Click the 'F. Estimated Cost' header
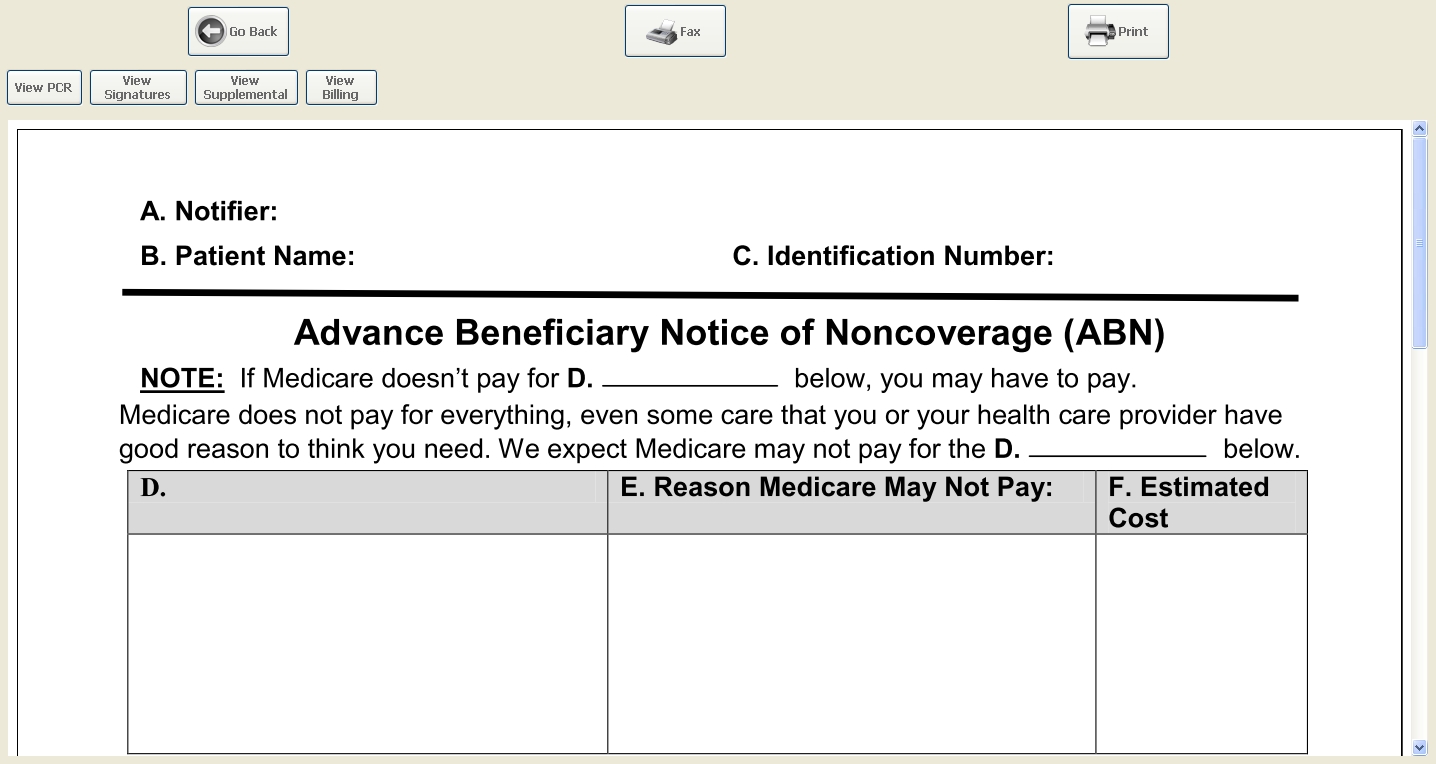This screenshot has height=764, width=1436. pos(1202,502)
